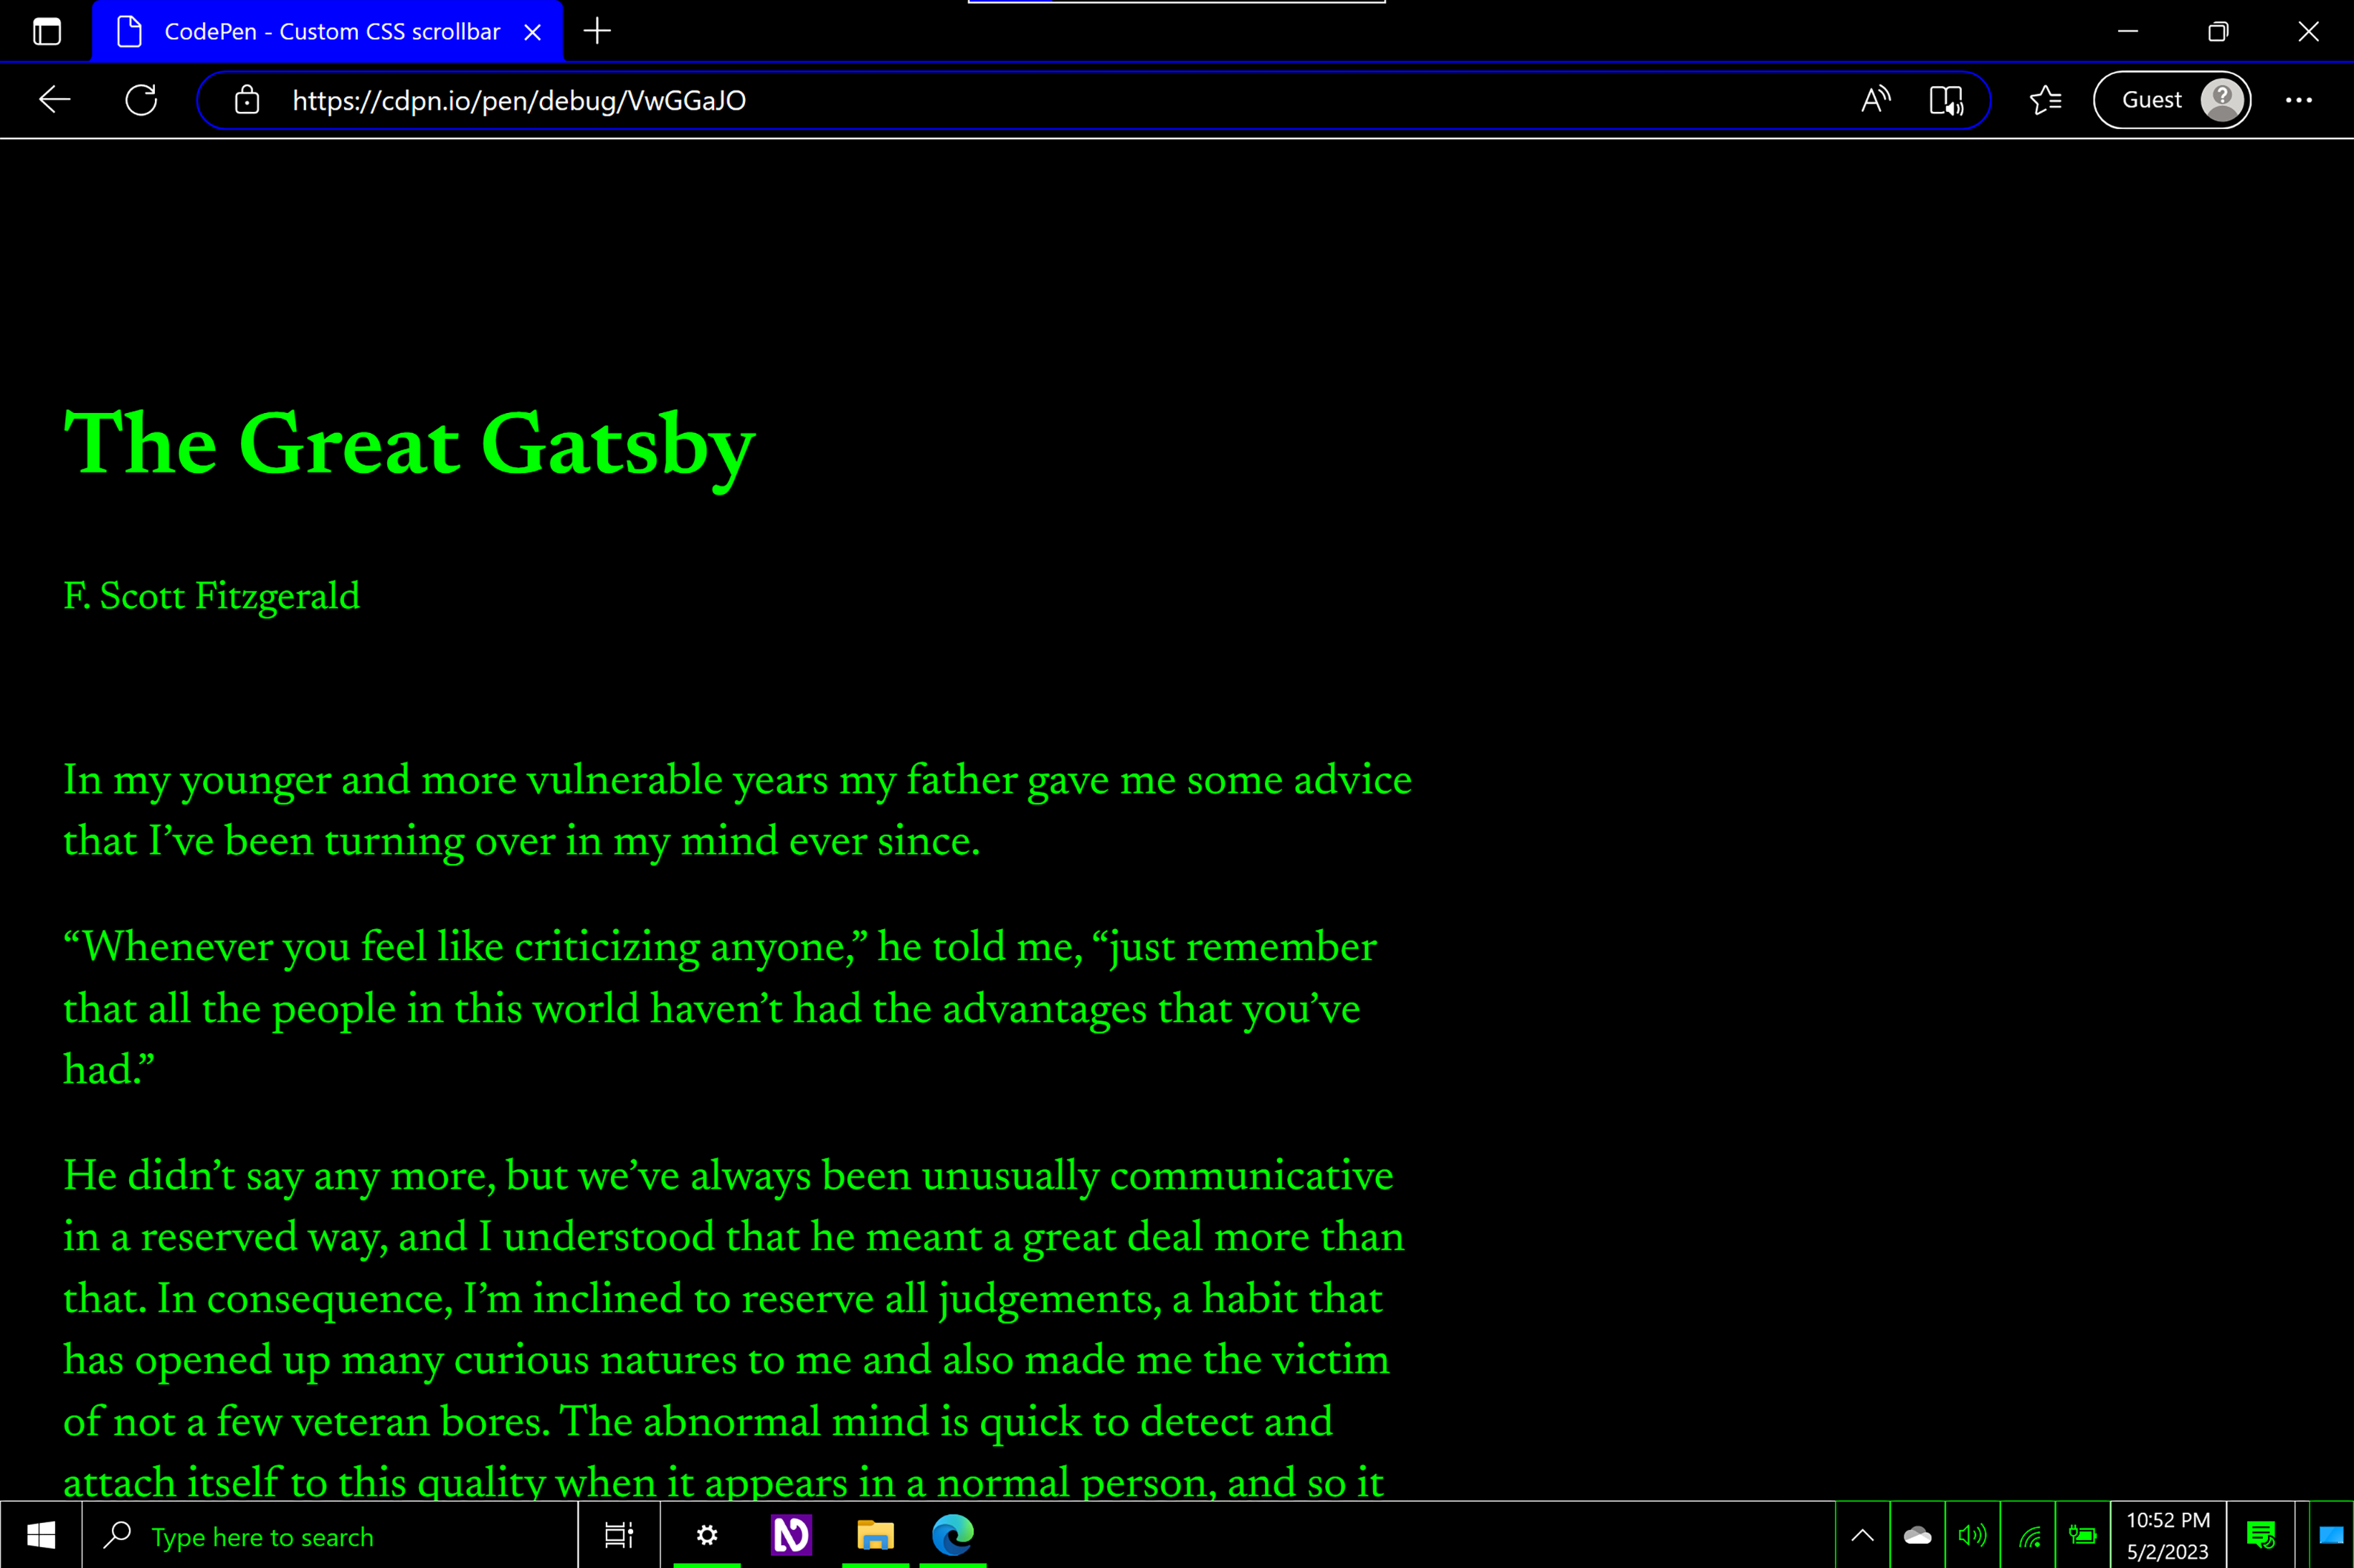Viewport: 2354px width, 1568px height.
Task: Open Task View from taskbar
Action: coord(619,1535)
